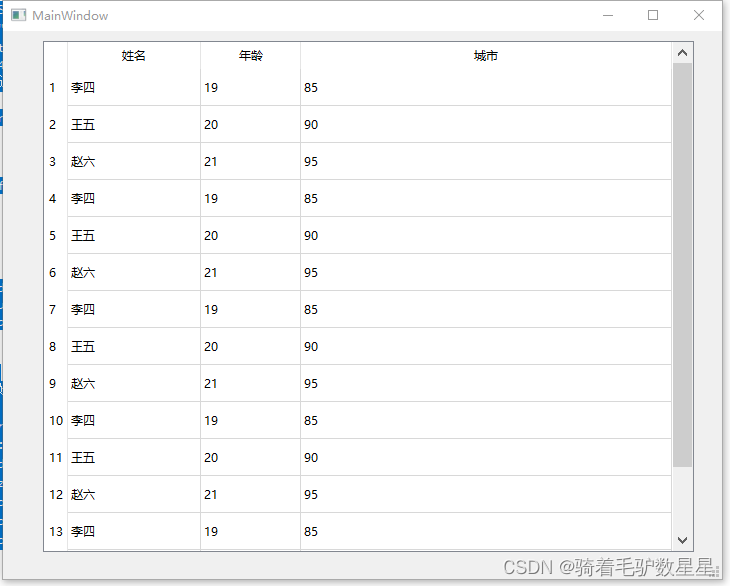Close the MainWindow window

coord(698,15)
